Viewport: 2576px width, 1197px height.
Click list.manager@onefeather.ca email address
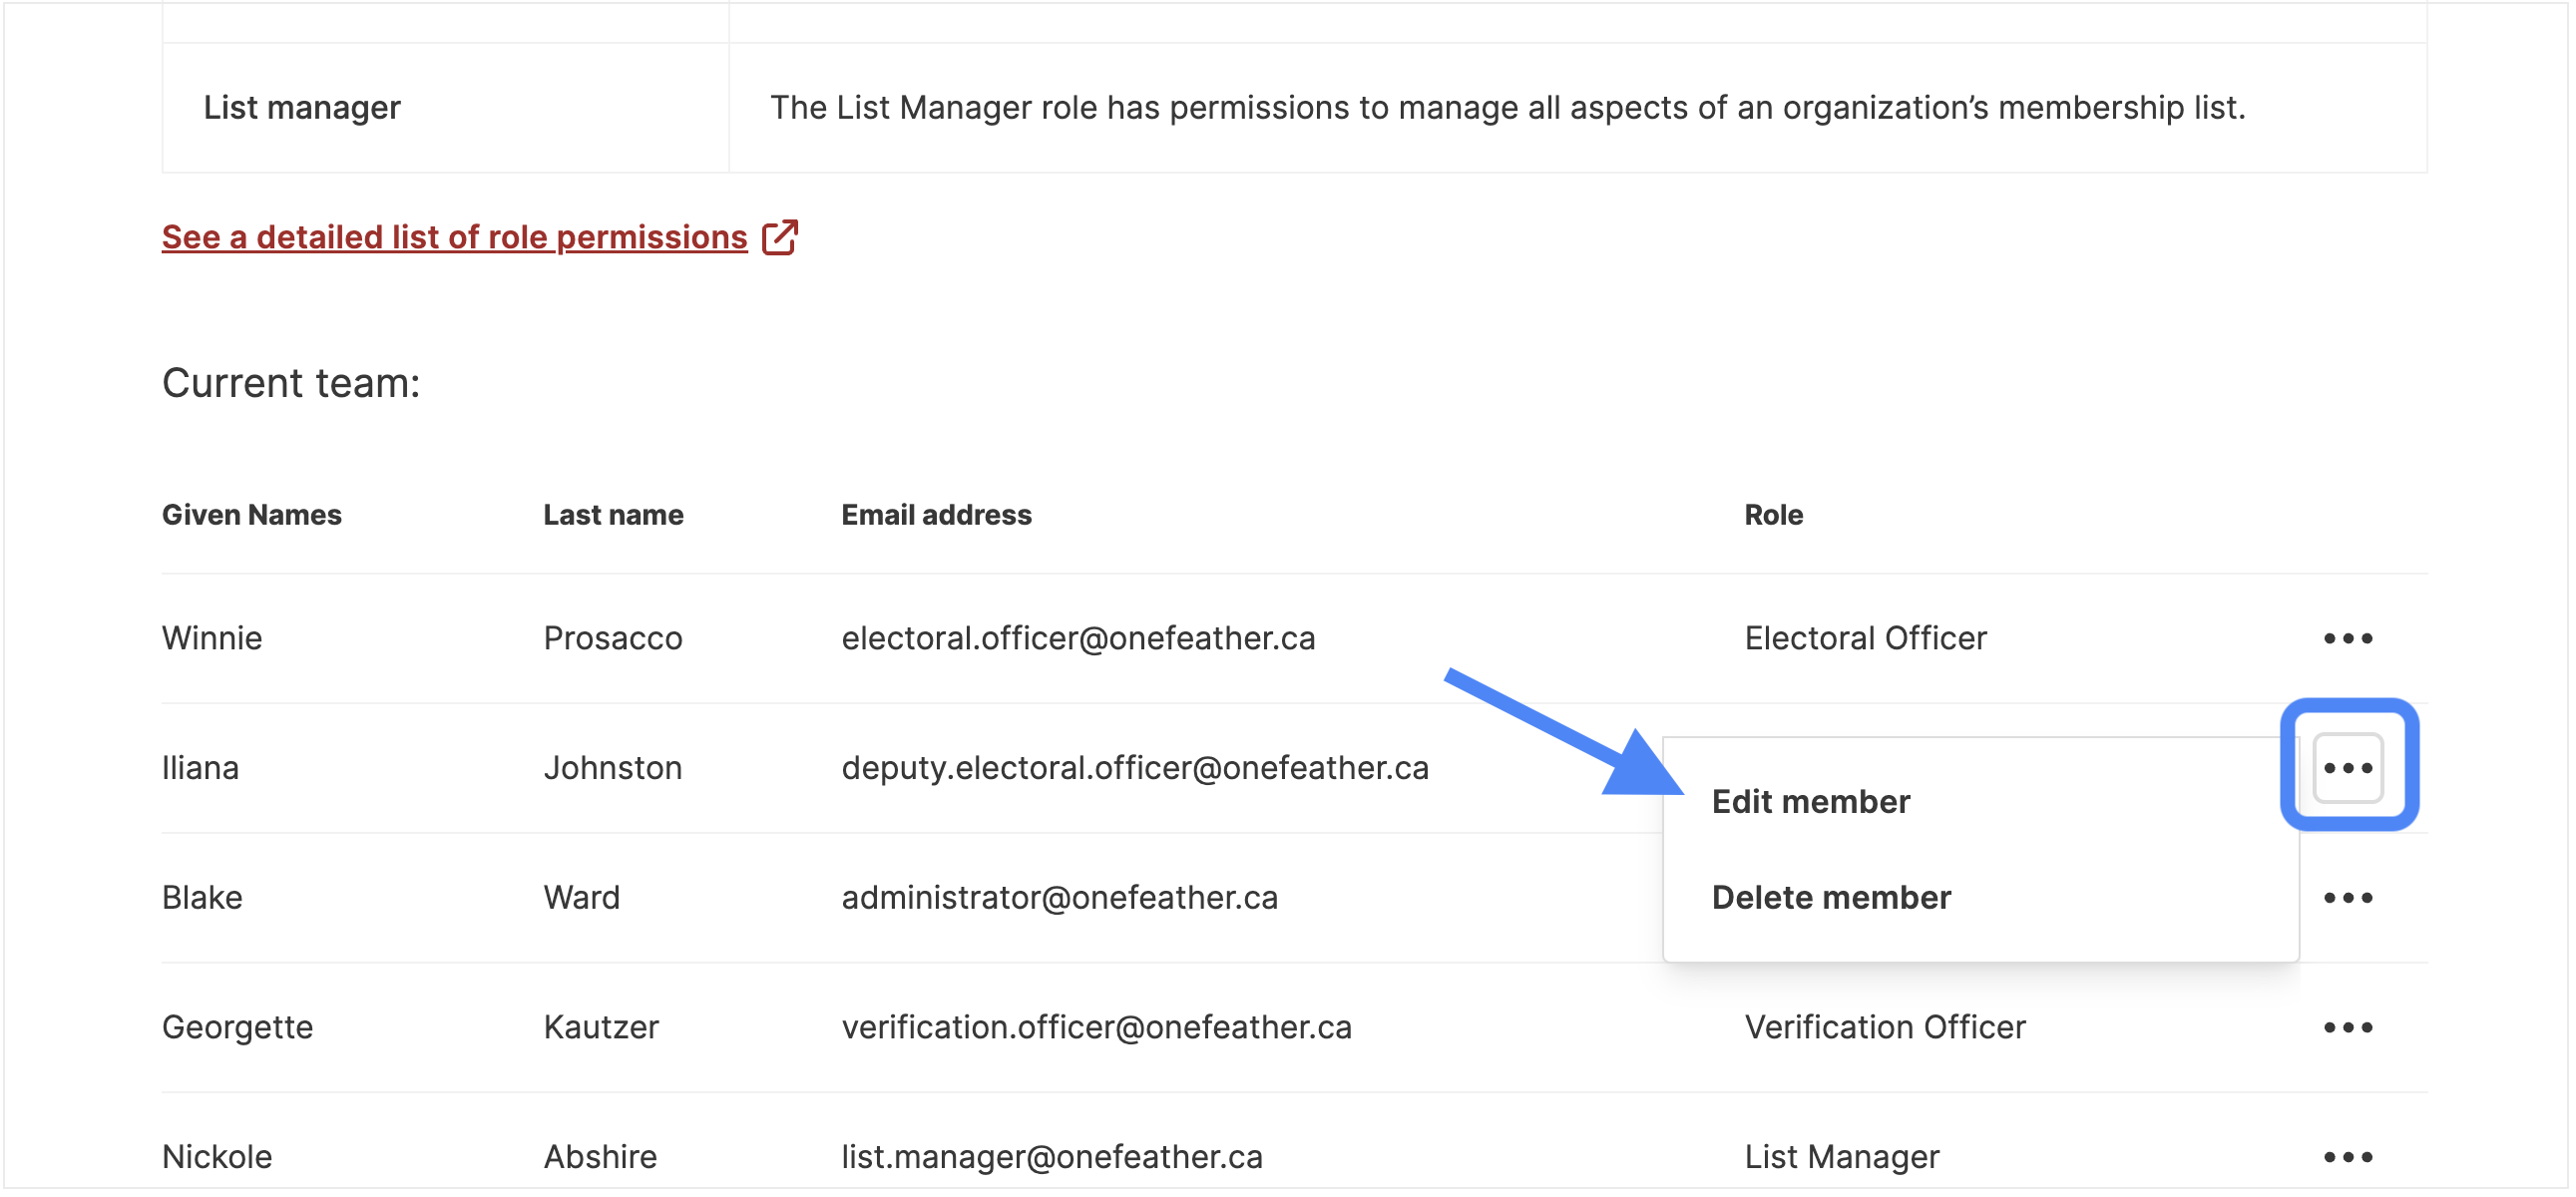point(1052,1157)
